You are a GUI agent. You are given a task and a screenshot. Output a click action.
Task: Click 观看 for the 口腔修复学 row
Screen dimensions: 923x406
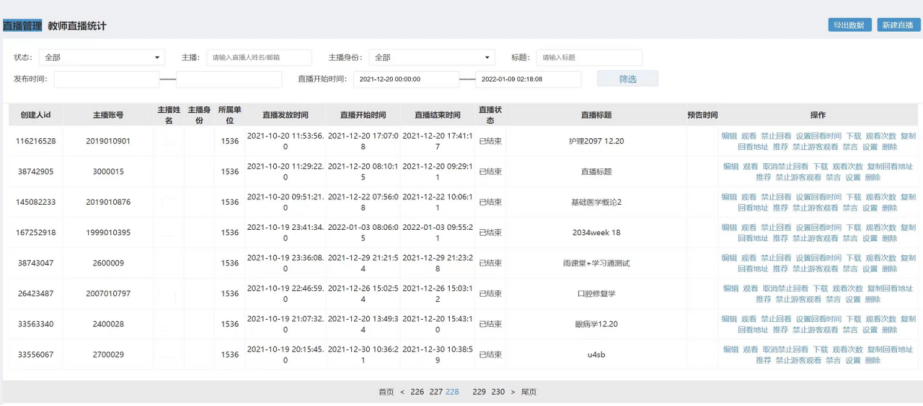749,289
